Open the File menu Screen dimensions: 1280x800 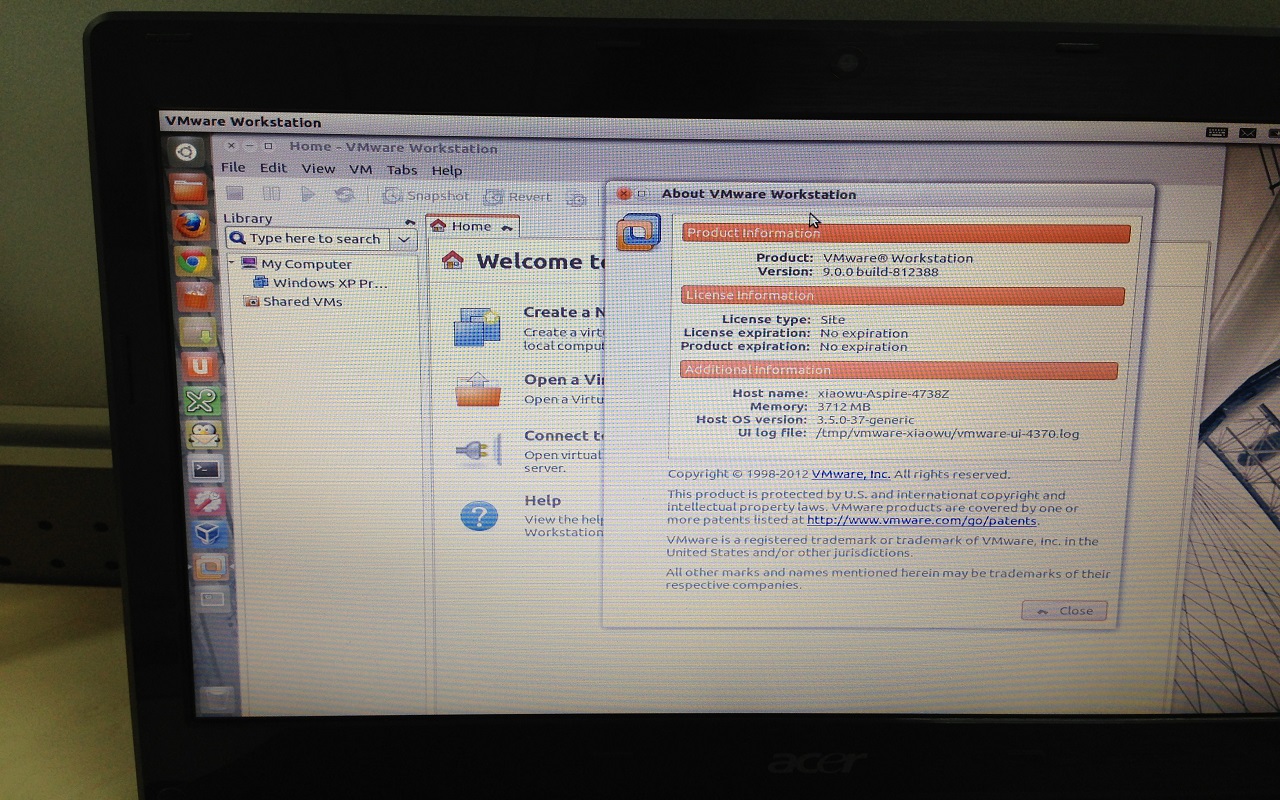[233, 168]
